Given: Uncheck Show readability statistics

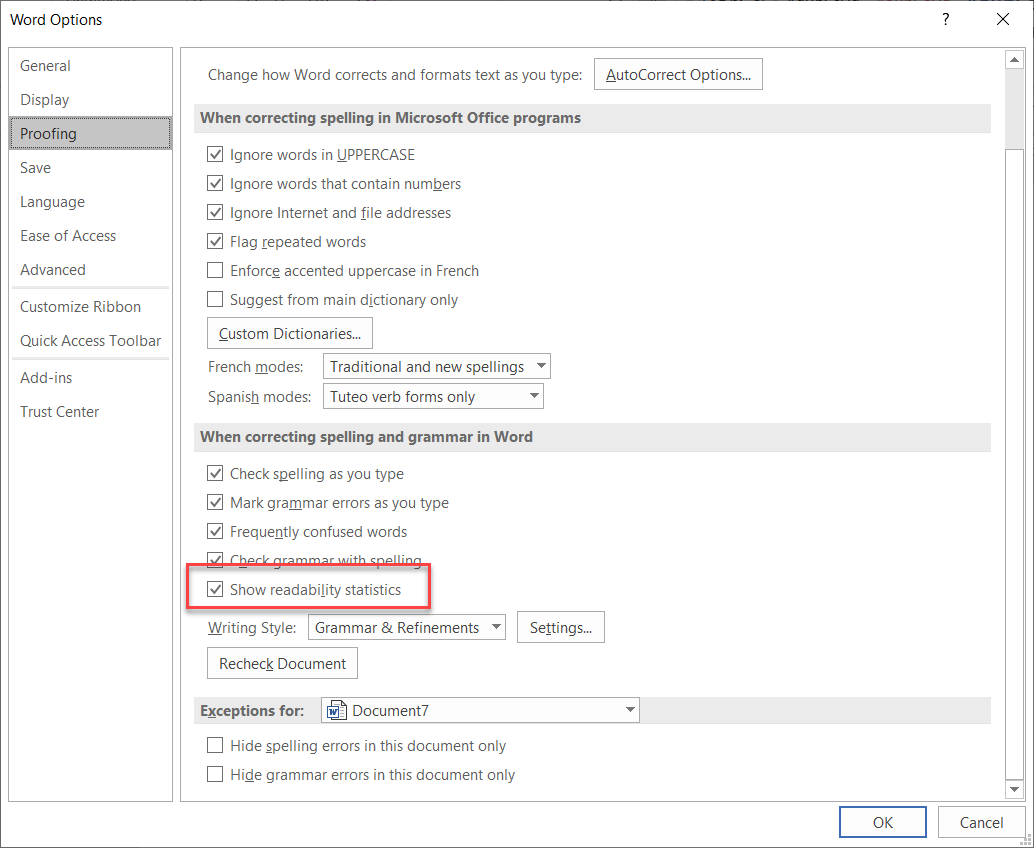Looking at the screenshot, I should 215,590.
